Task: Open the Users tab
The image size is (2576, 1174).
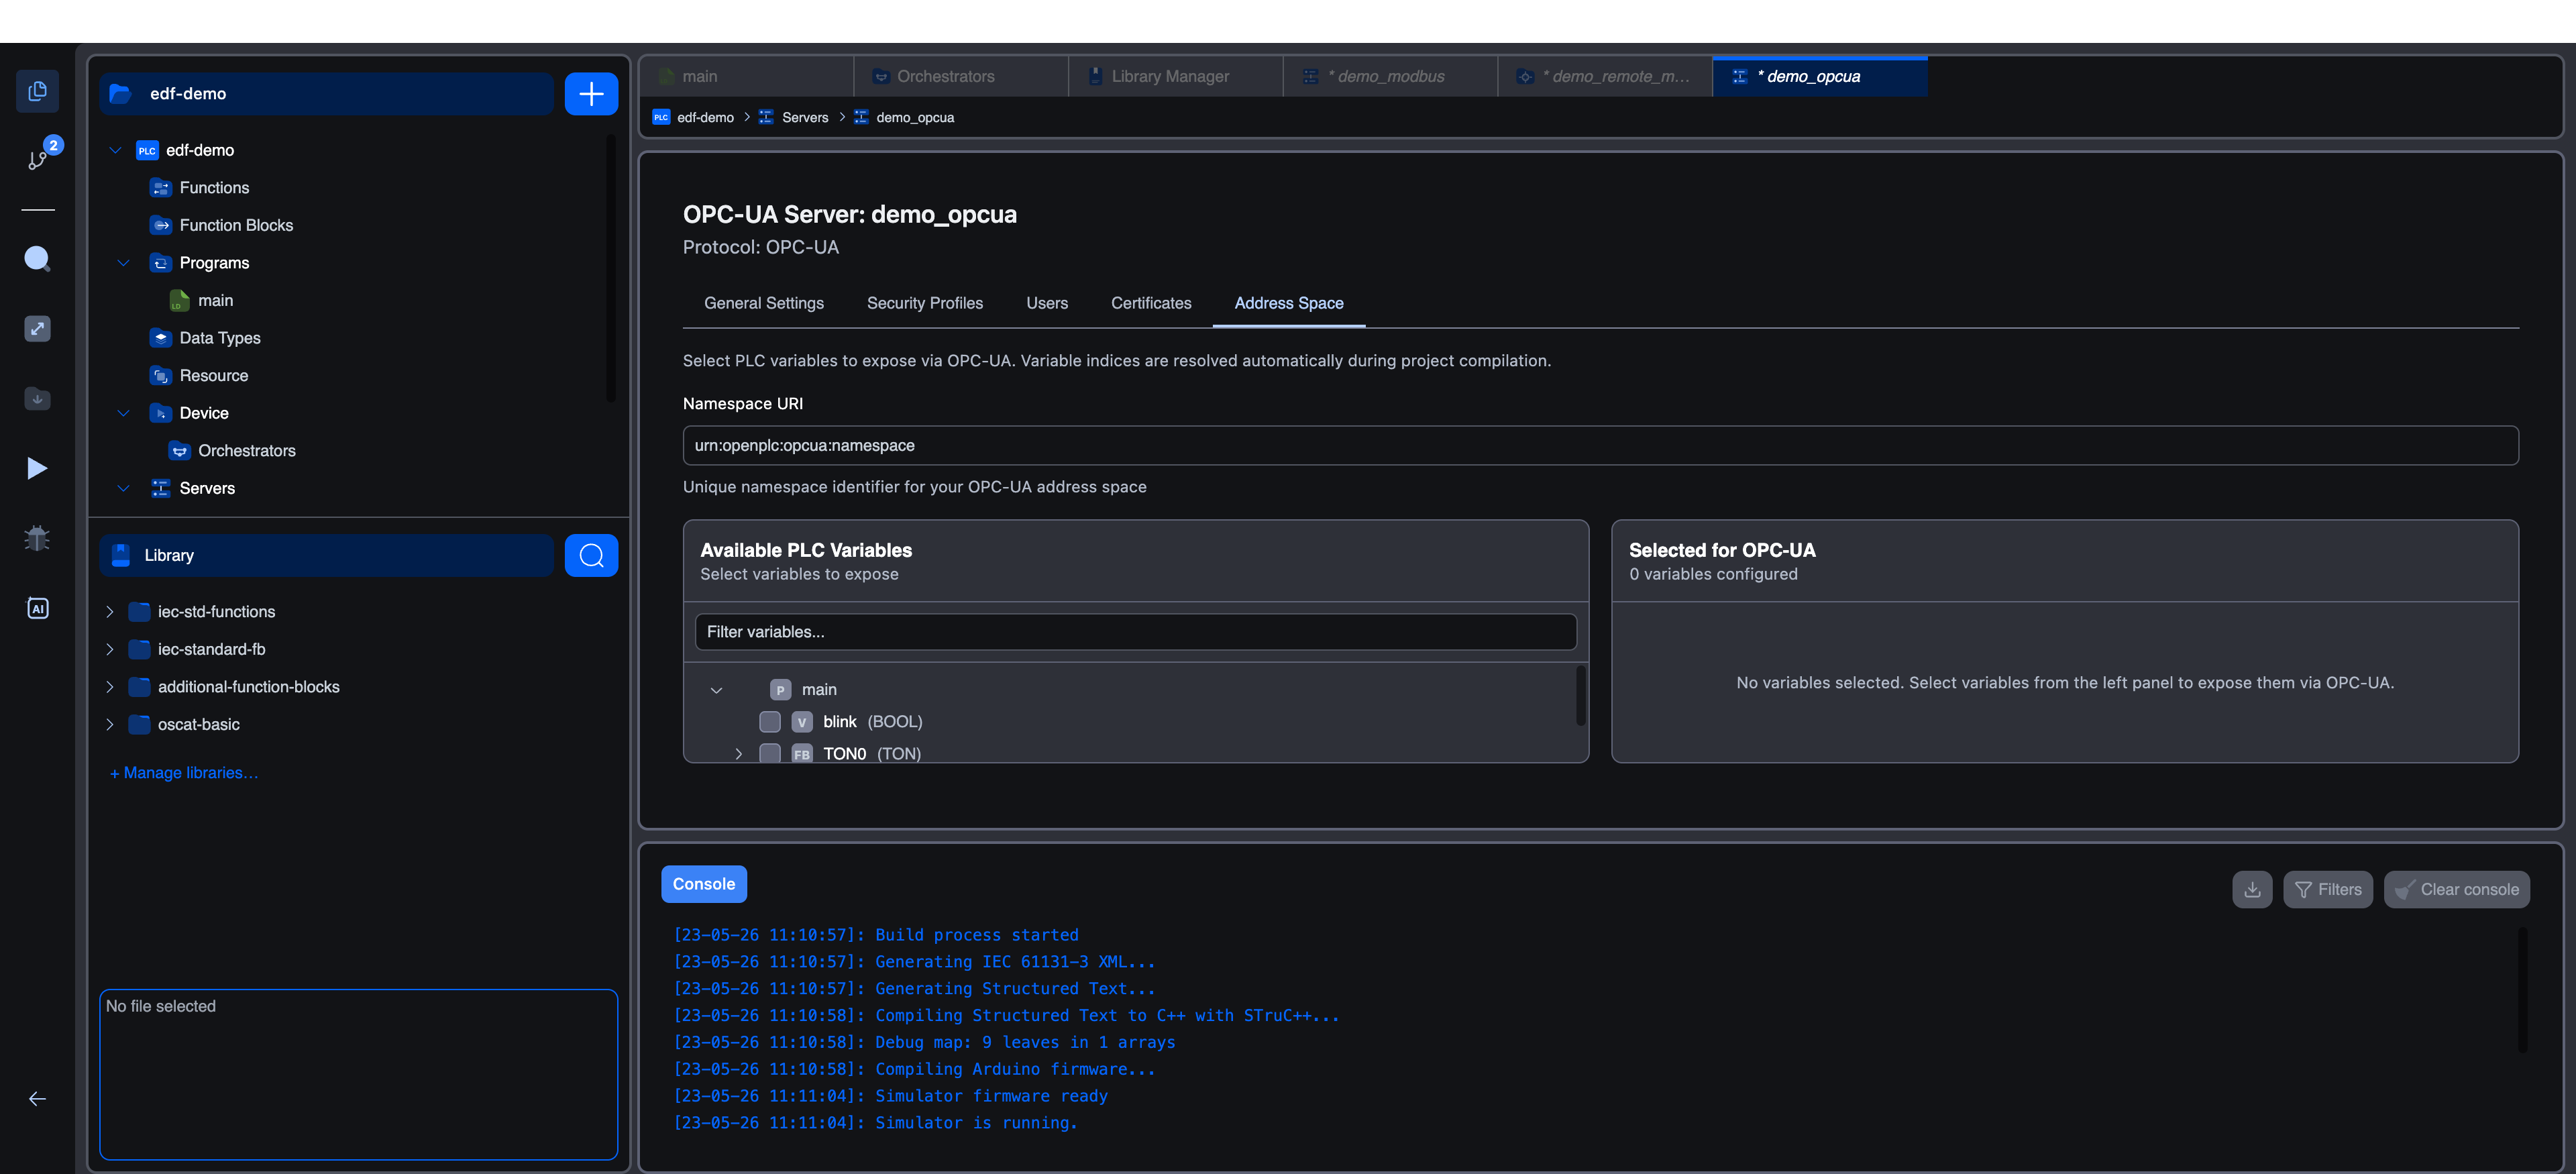Action: click(1047, 304)
